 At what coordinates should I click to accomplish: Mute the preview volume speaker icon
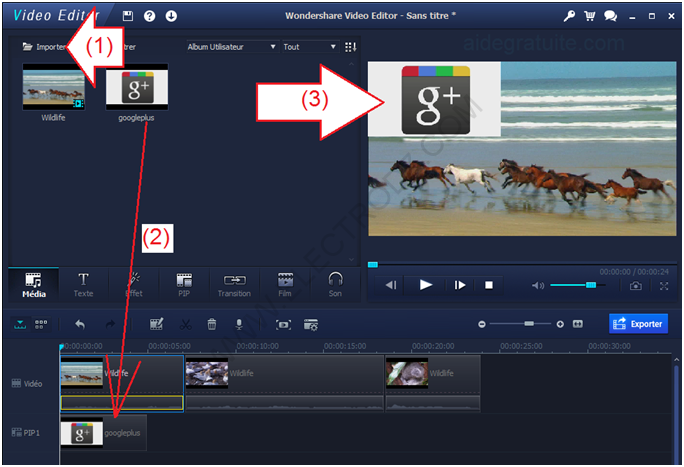coord(537,286)
